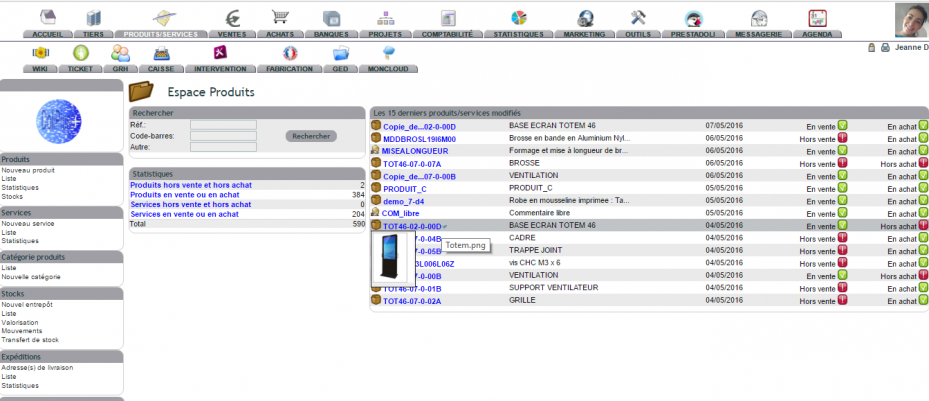Open the Prestadoli icon
This screenshot has height=401, width=929.
[693, 19]
